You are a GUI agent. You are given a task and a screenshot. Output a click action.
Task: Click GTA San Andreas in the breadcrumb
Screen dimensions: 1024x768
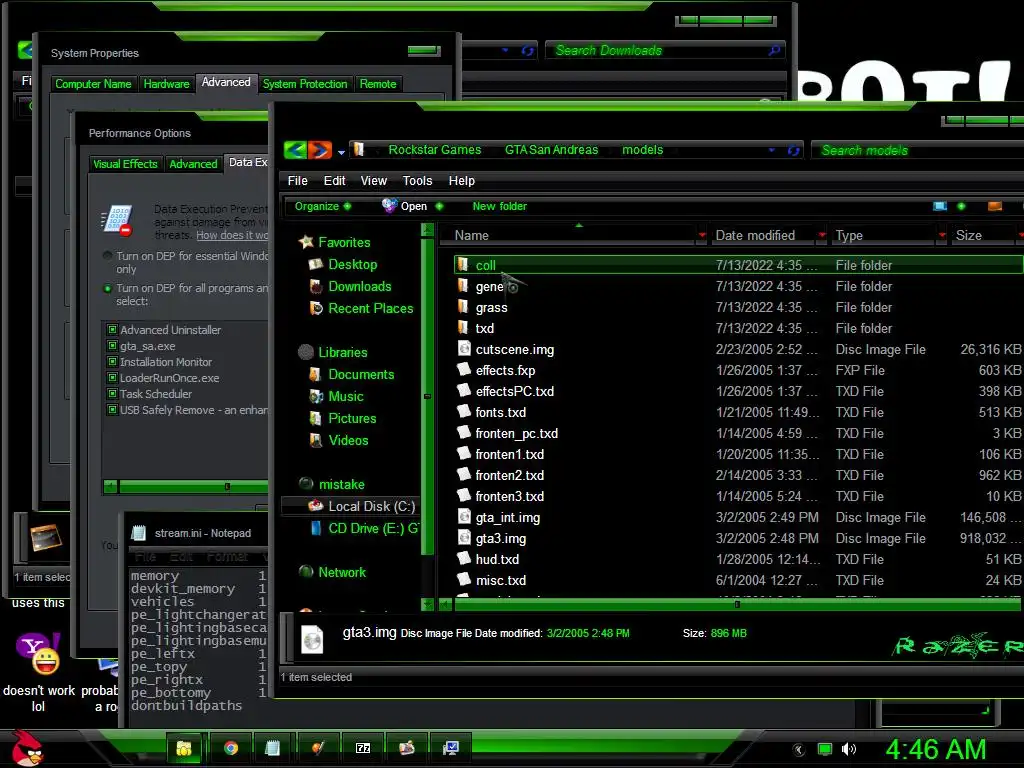point(551,150)
